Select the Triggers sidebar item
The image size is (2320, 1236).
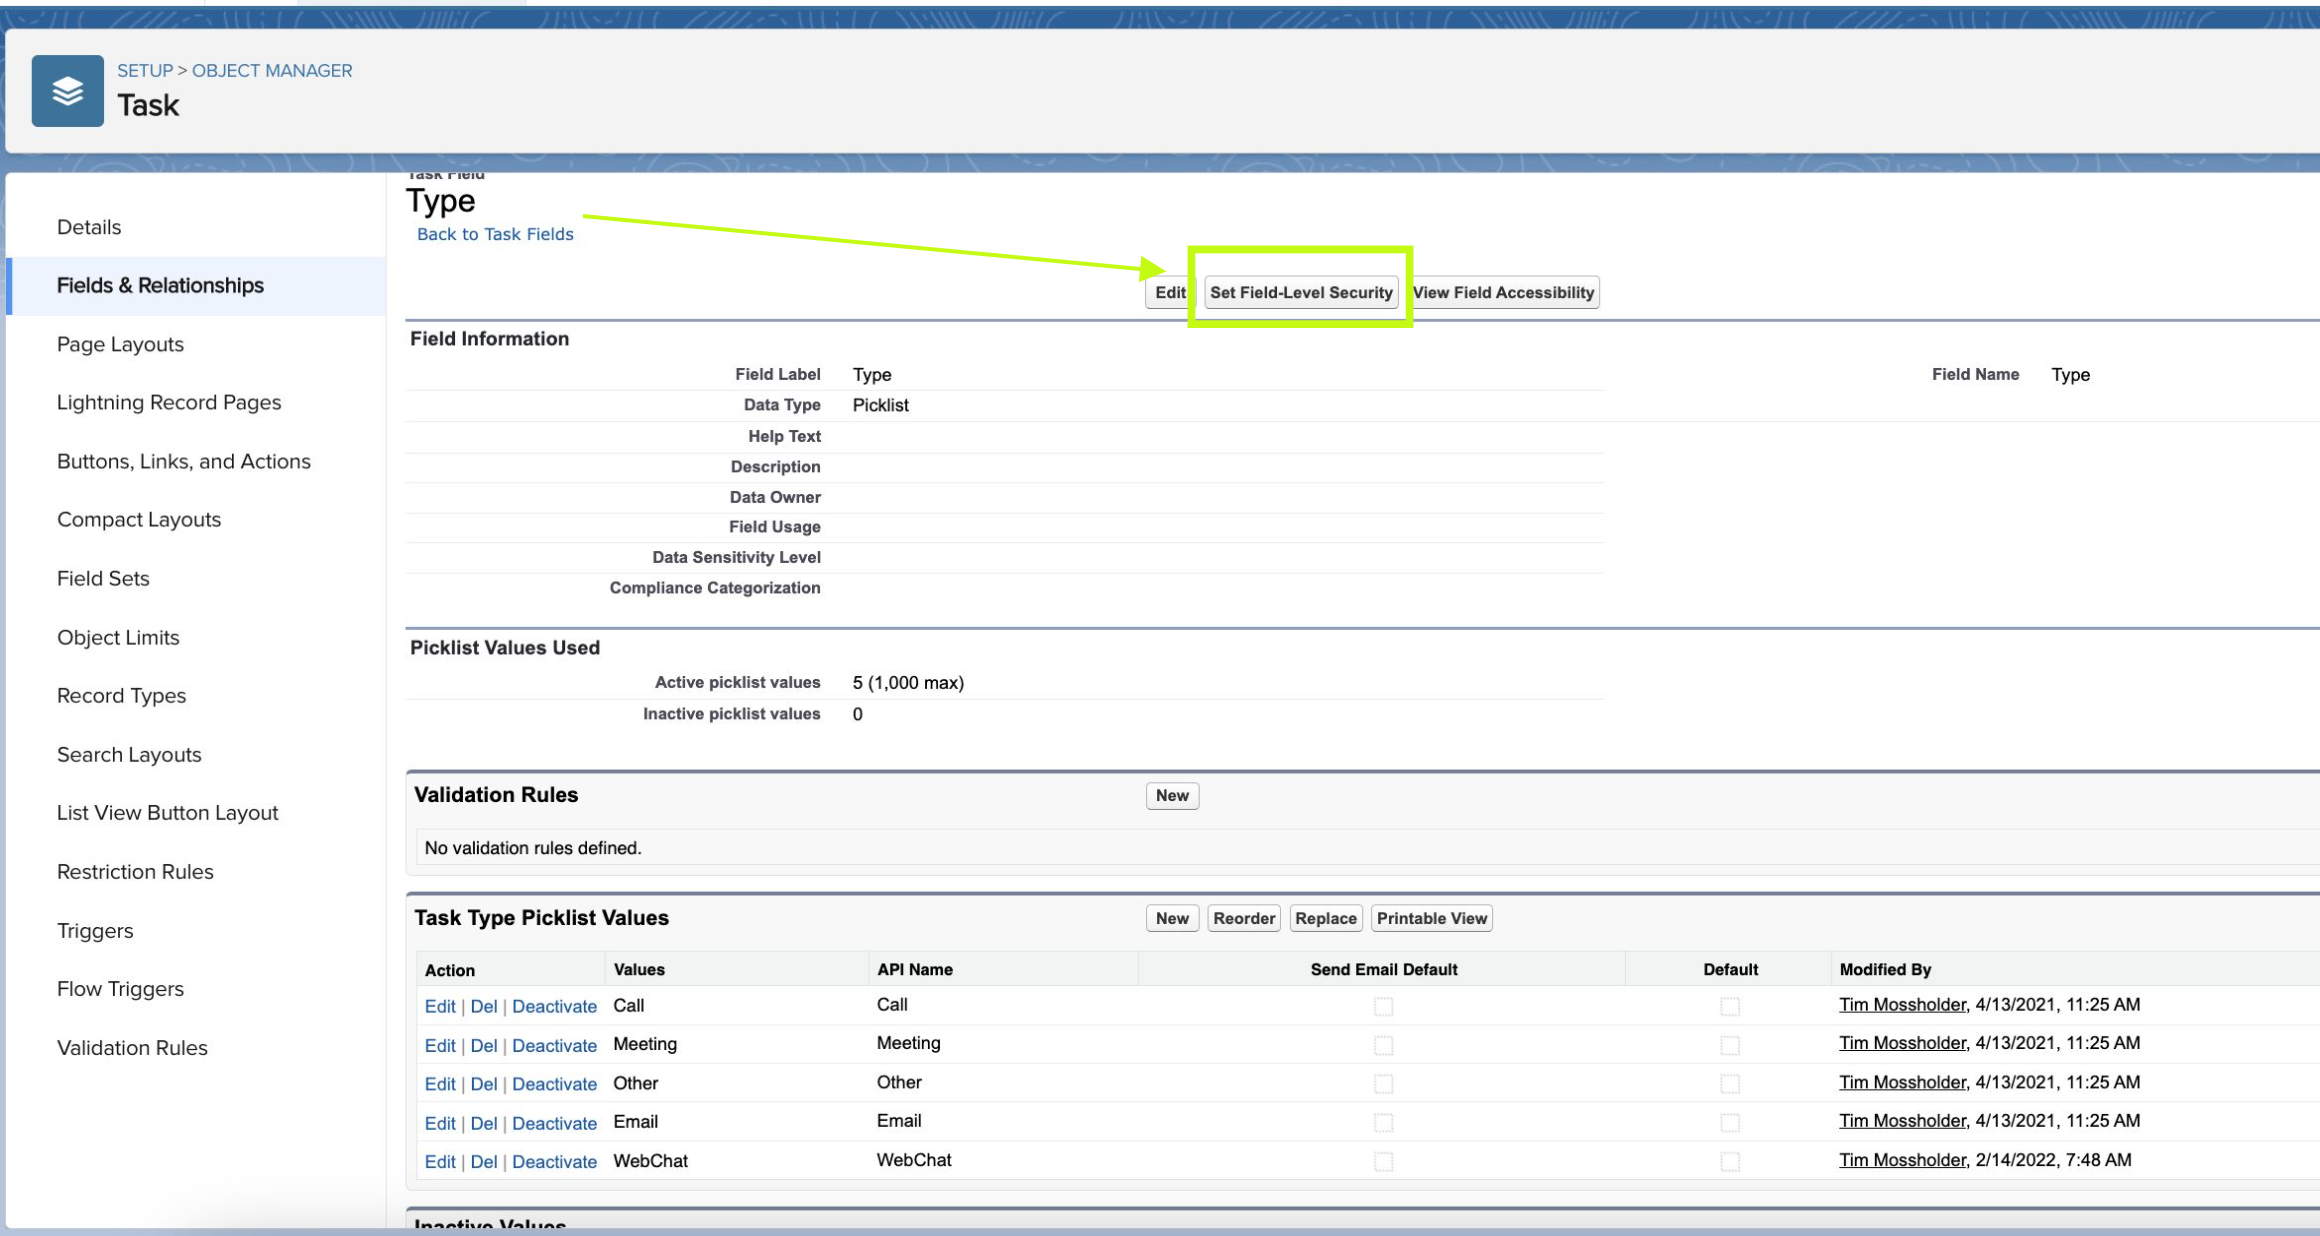[x=94, y=930]
